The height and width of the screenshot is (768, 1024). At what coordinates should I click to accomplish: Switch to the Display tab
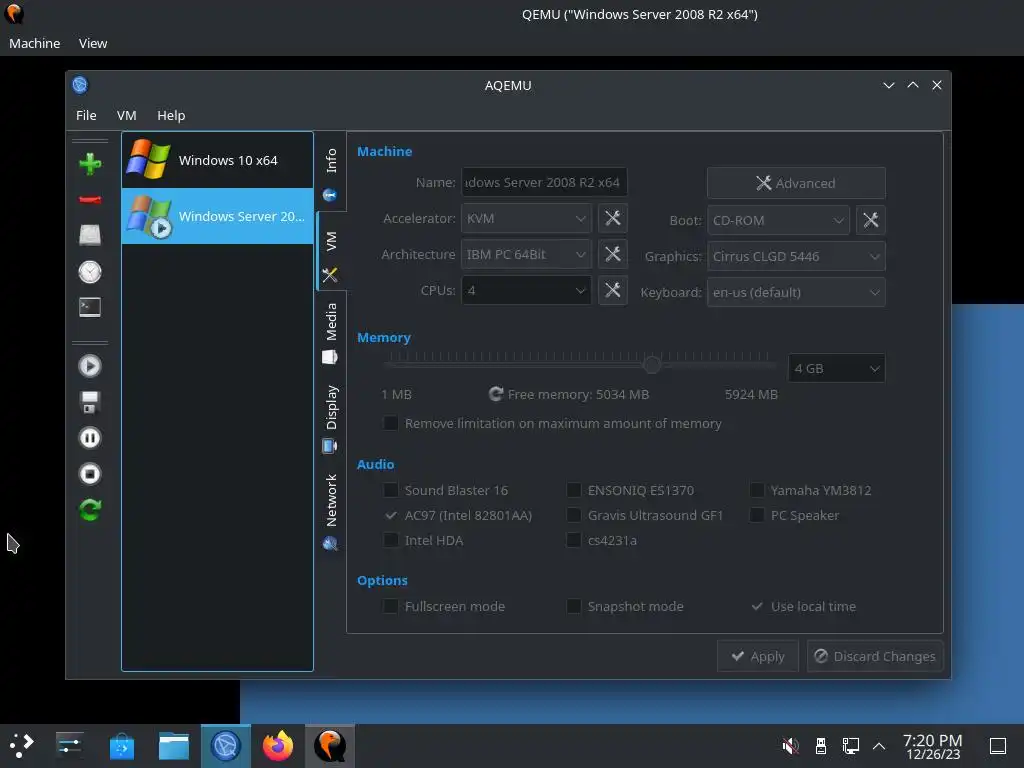pos(331,418)
